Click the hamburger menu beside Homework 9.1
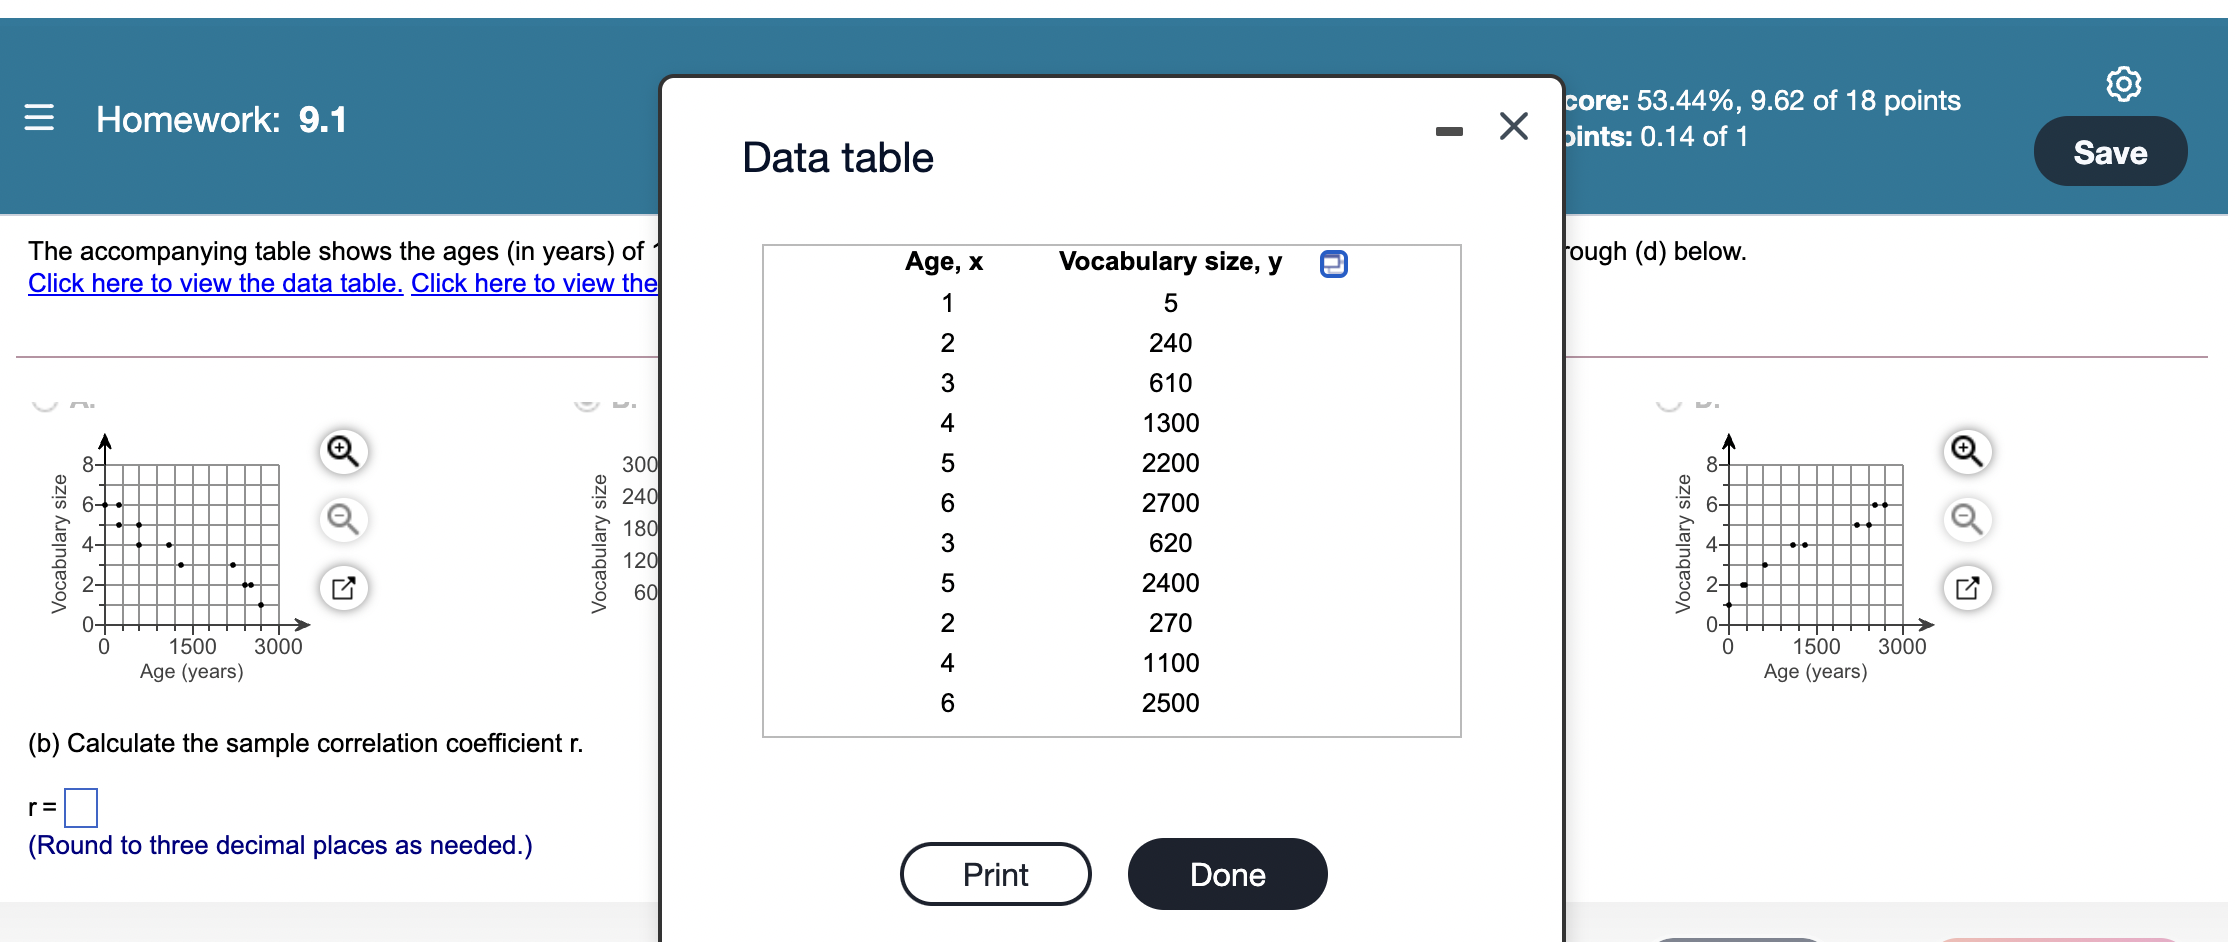The height and width of the screenshot is (942, 2236). point(39,119)
